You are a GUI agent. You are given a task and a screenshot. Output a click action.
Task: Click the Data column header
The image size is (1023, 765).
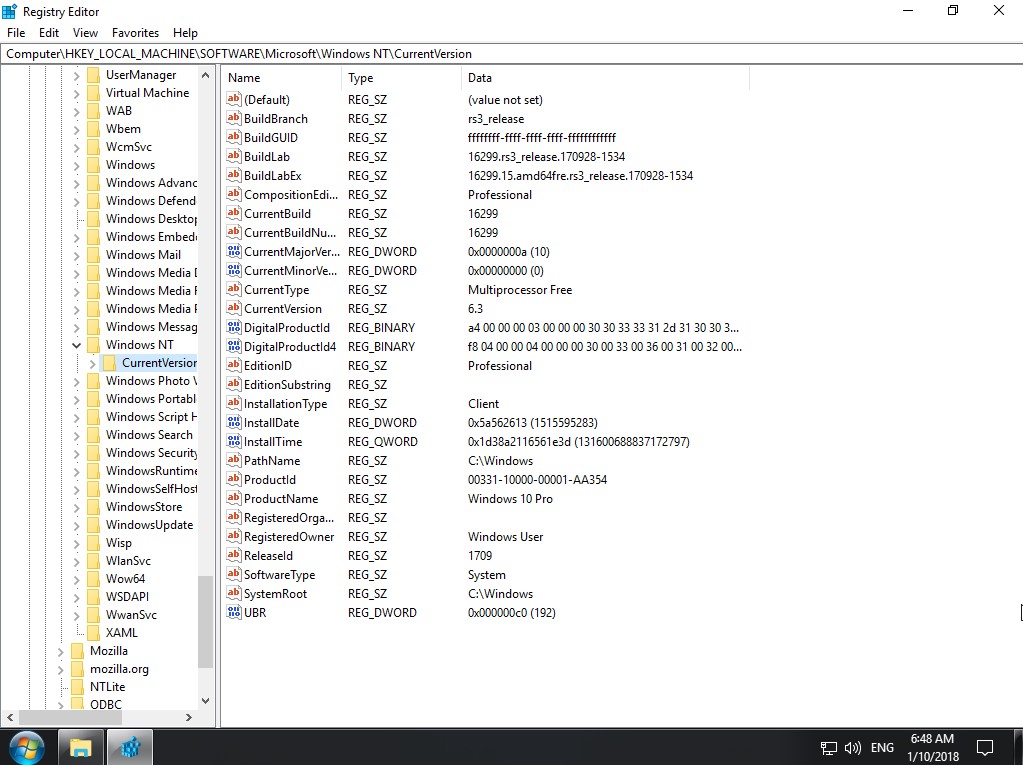[605, 78]
